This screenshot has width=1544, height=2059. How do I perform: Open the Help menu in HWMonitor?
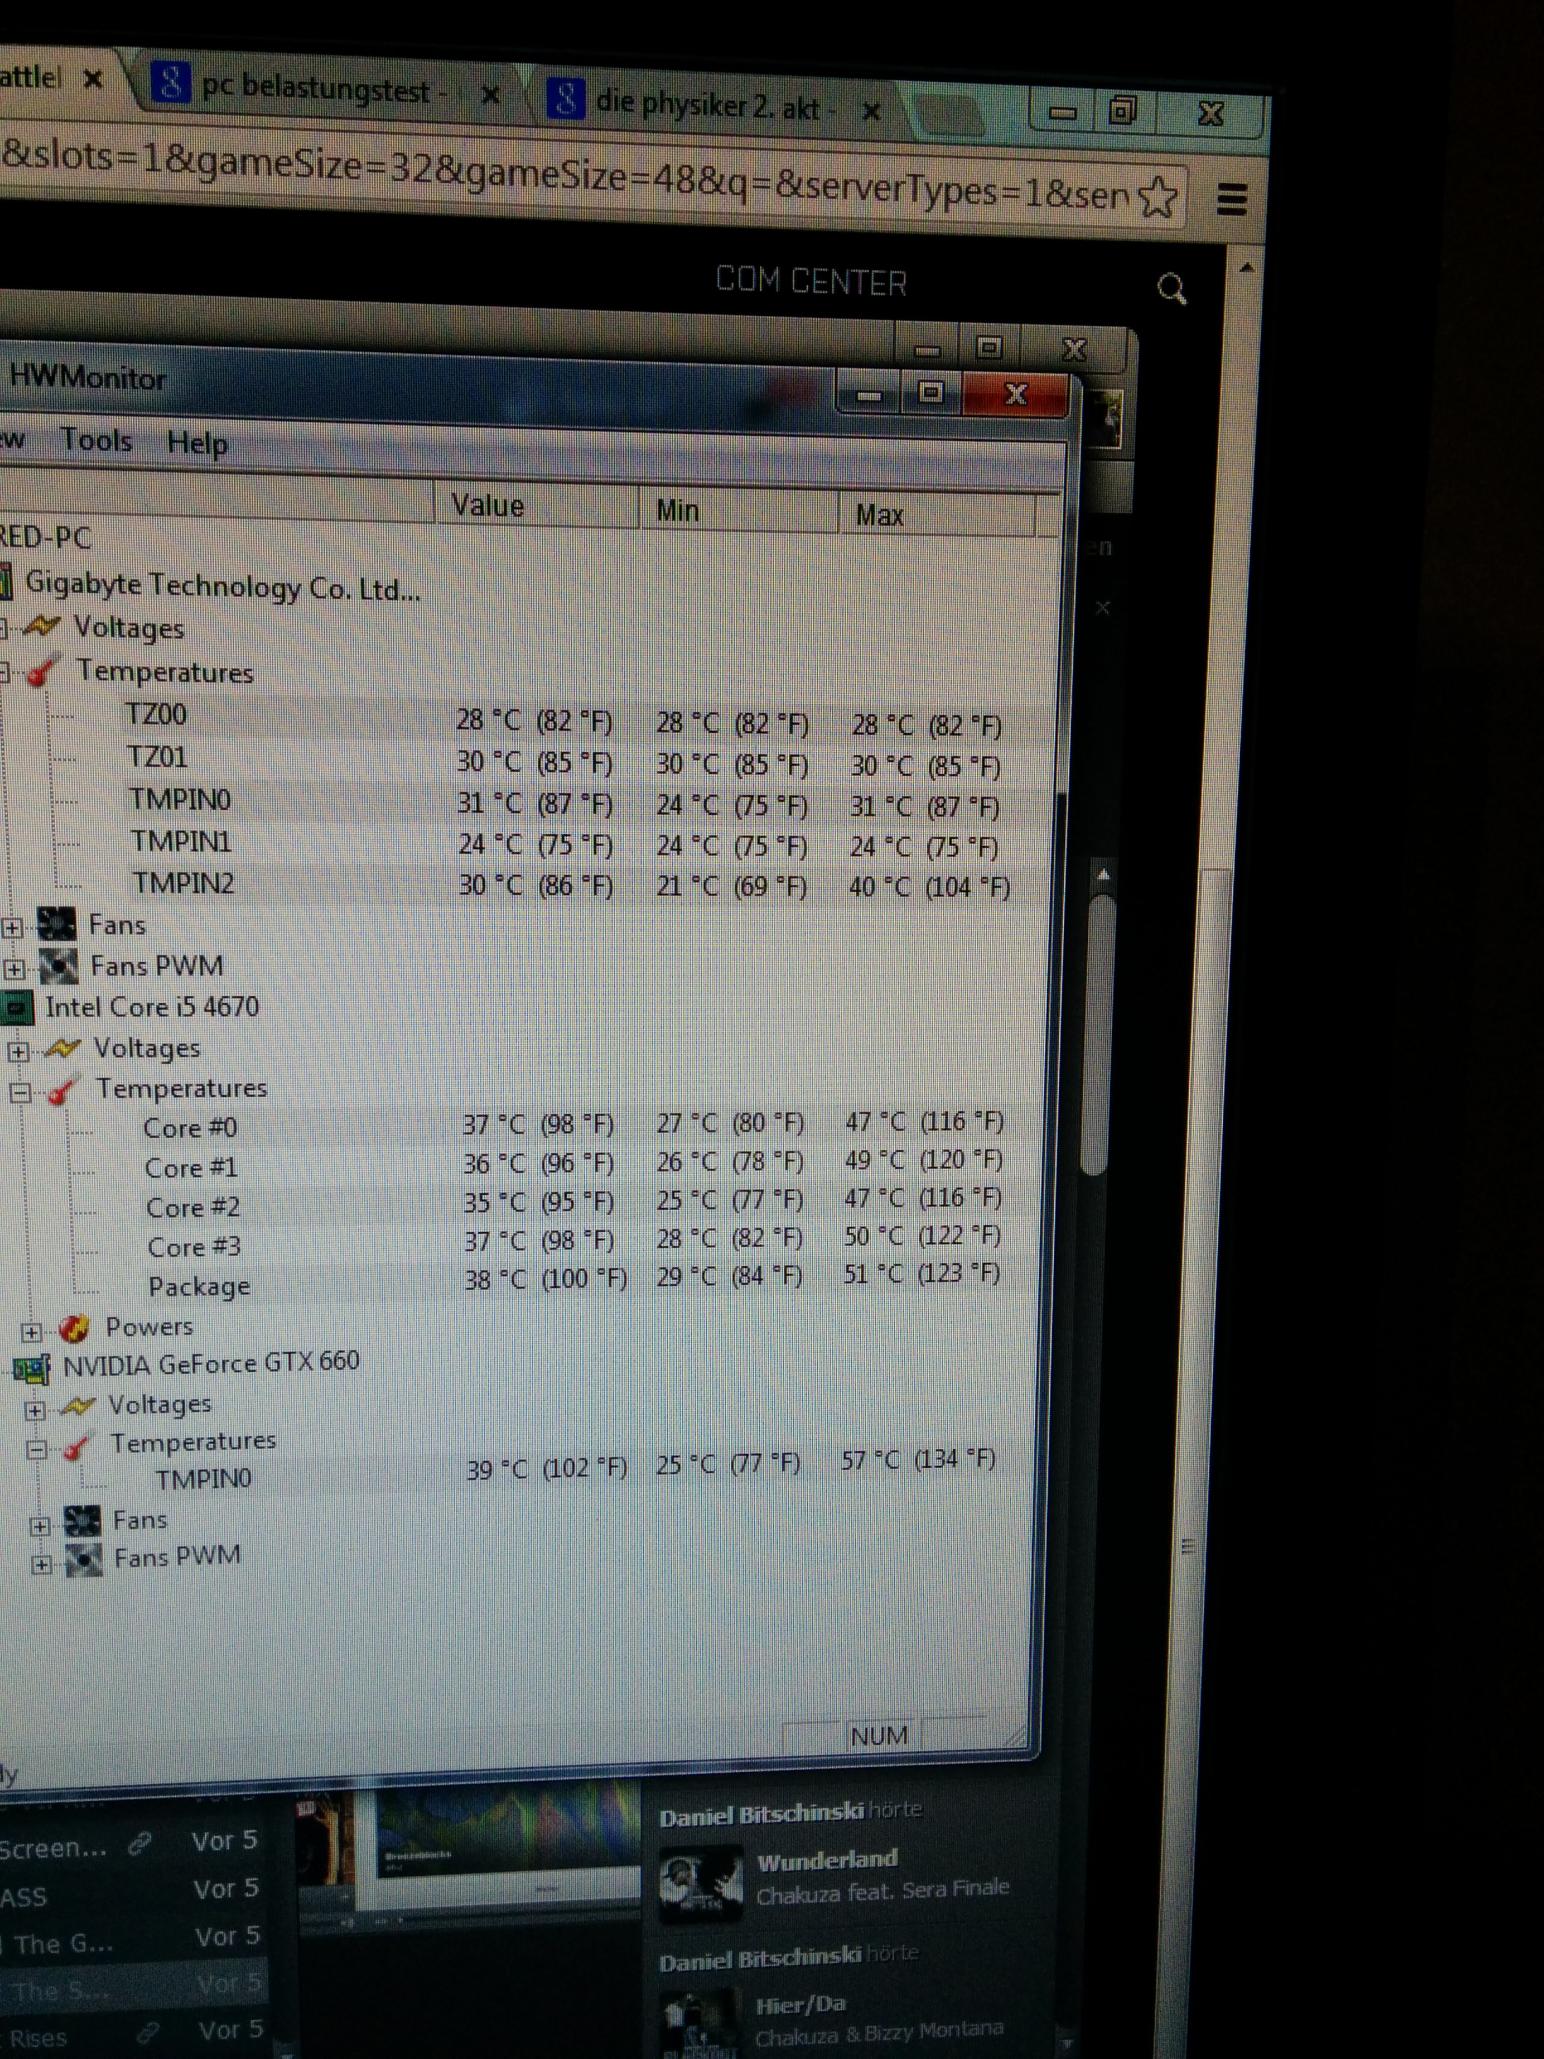[x=197, y=442]
